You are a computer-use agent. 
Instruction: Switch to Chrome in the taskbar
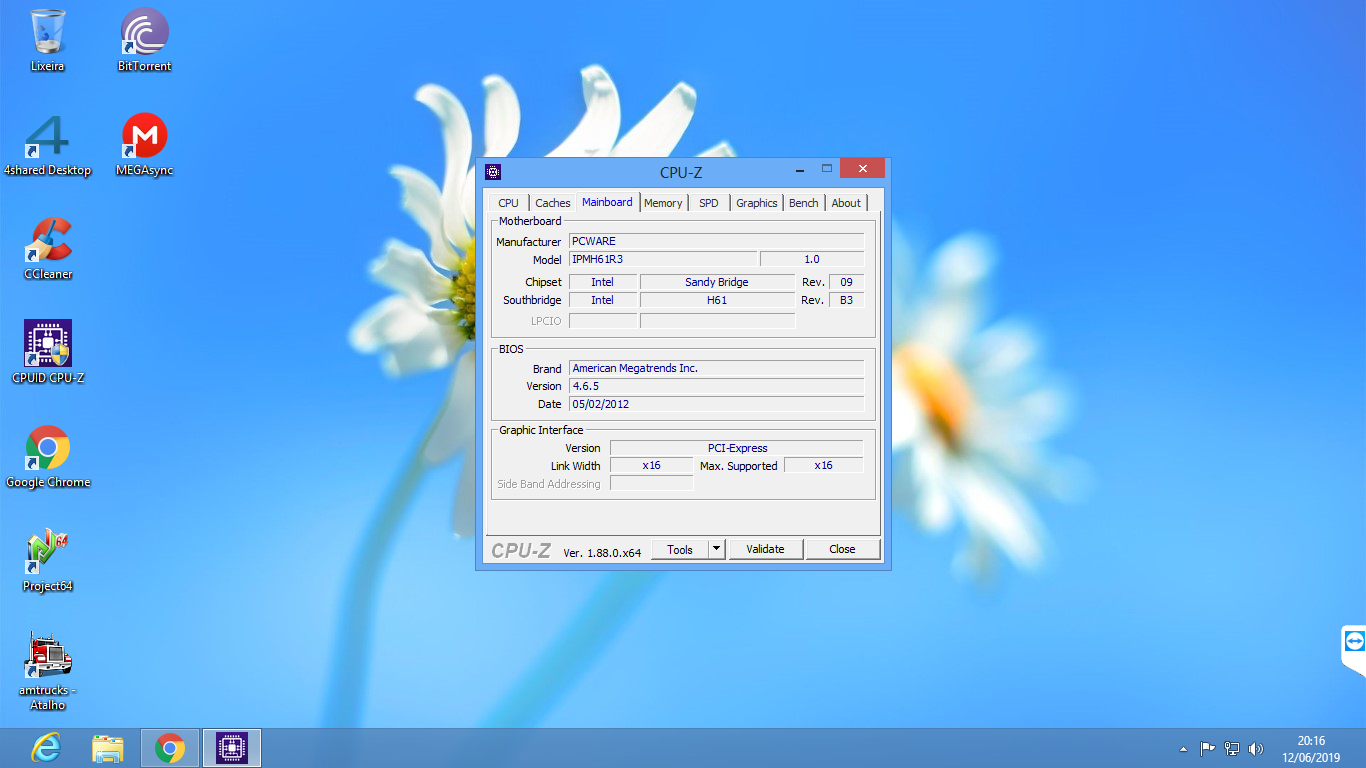coord(170,748)
